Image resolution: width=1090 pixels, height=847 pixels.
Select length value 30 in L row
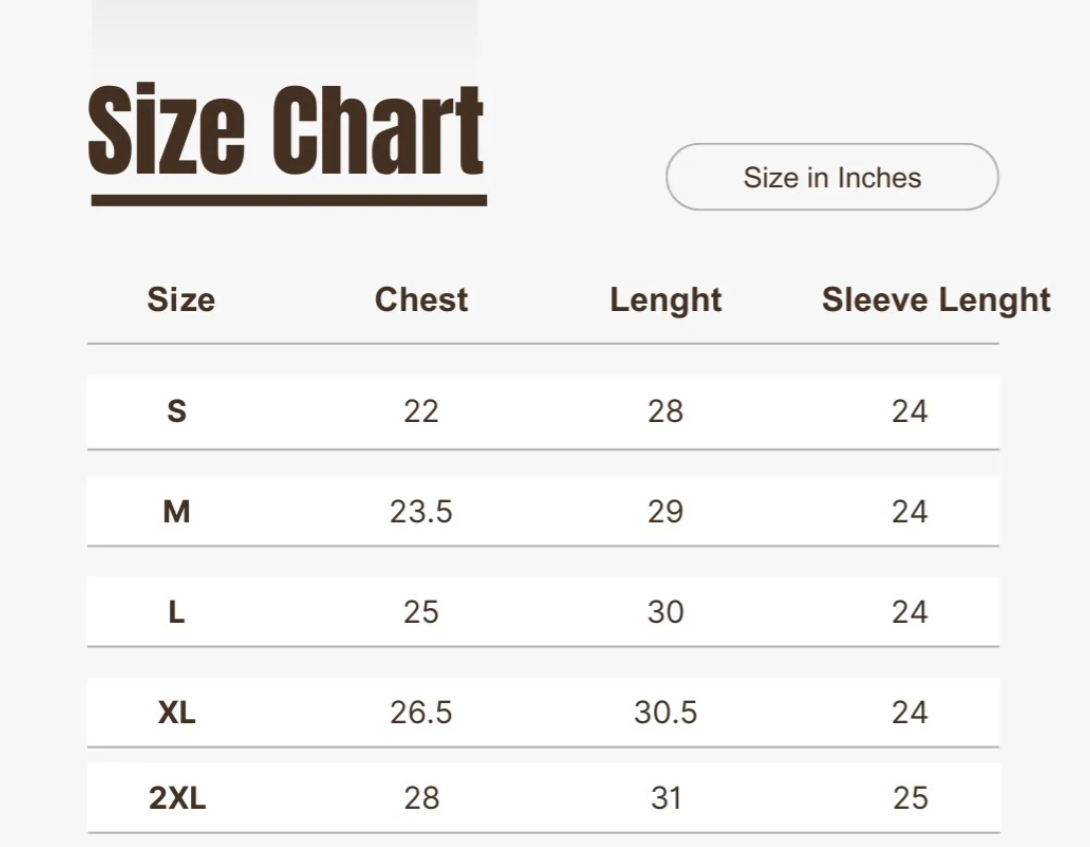(665, 612)
